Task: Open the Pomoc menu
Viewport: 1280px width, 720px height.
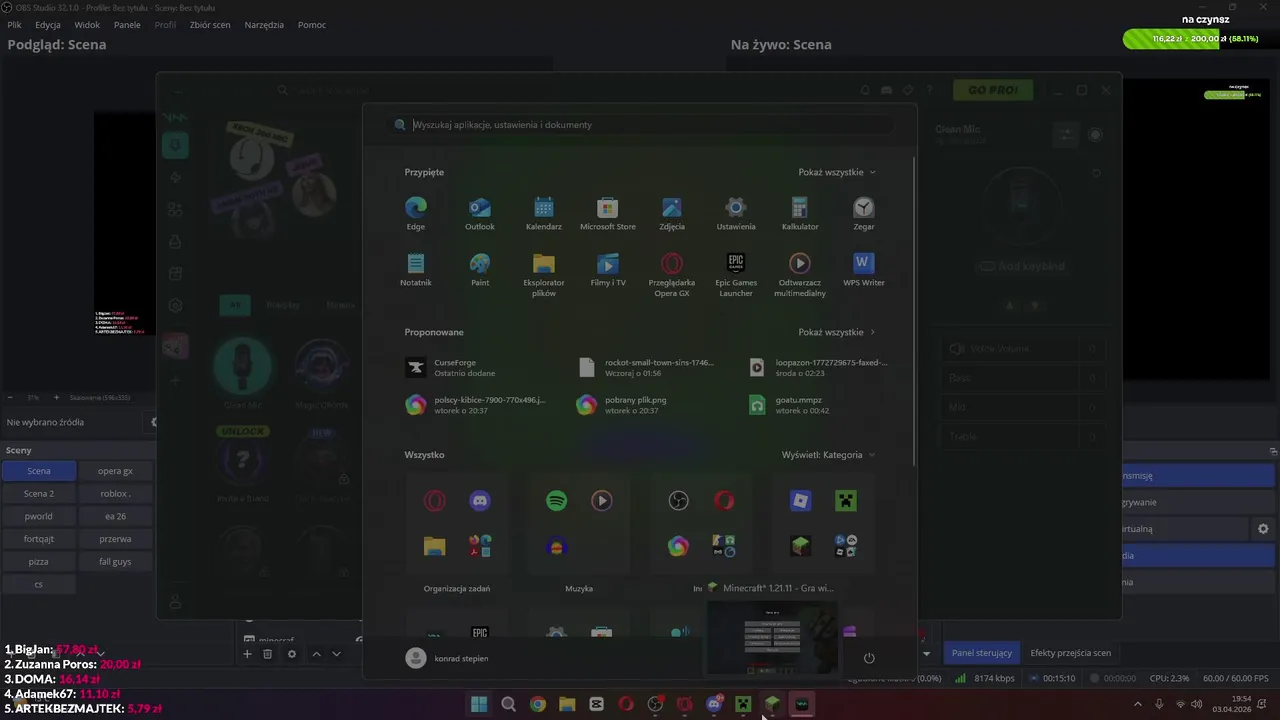Action: click(312, 24)
